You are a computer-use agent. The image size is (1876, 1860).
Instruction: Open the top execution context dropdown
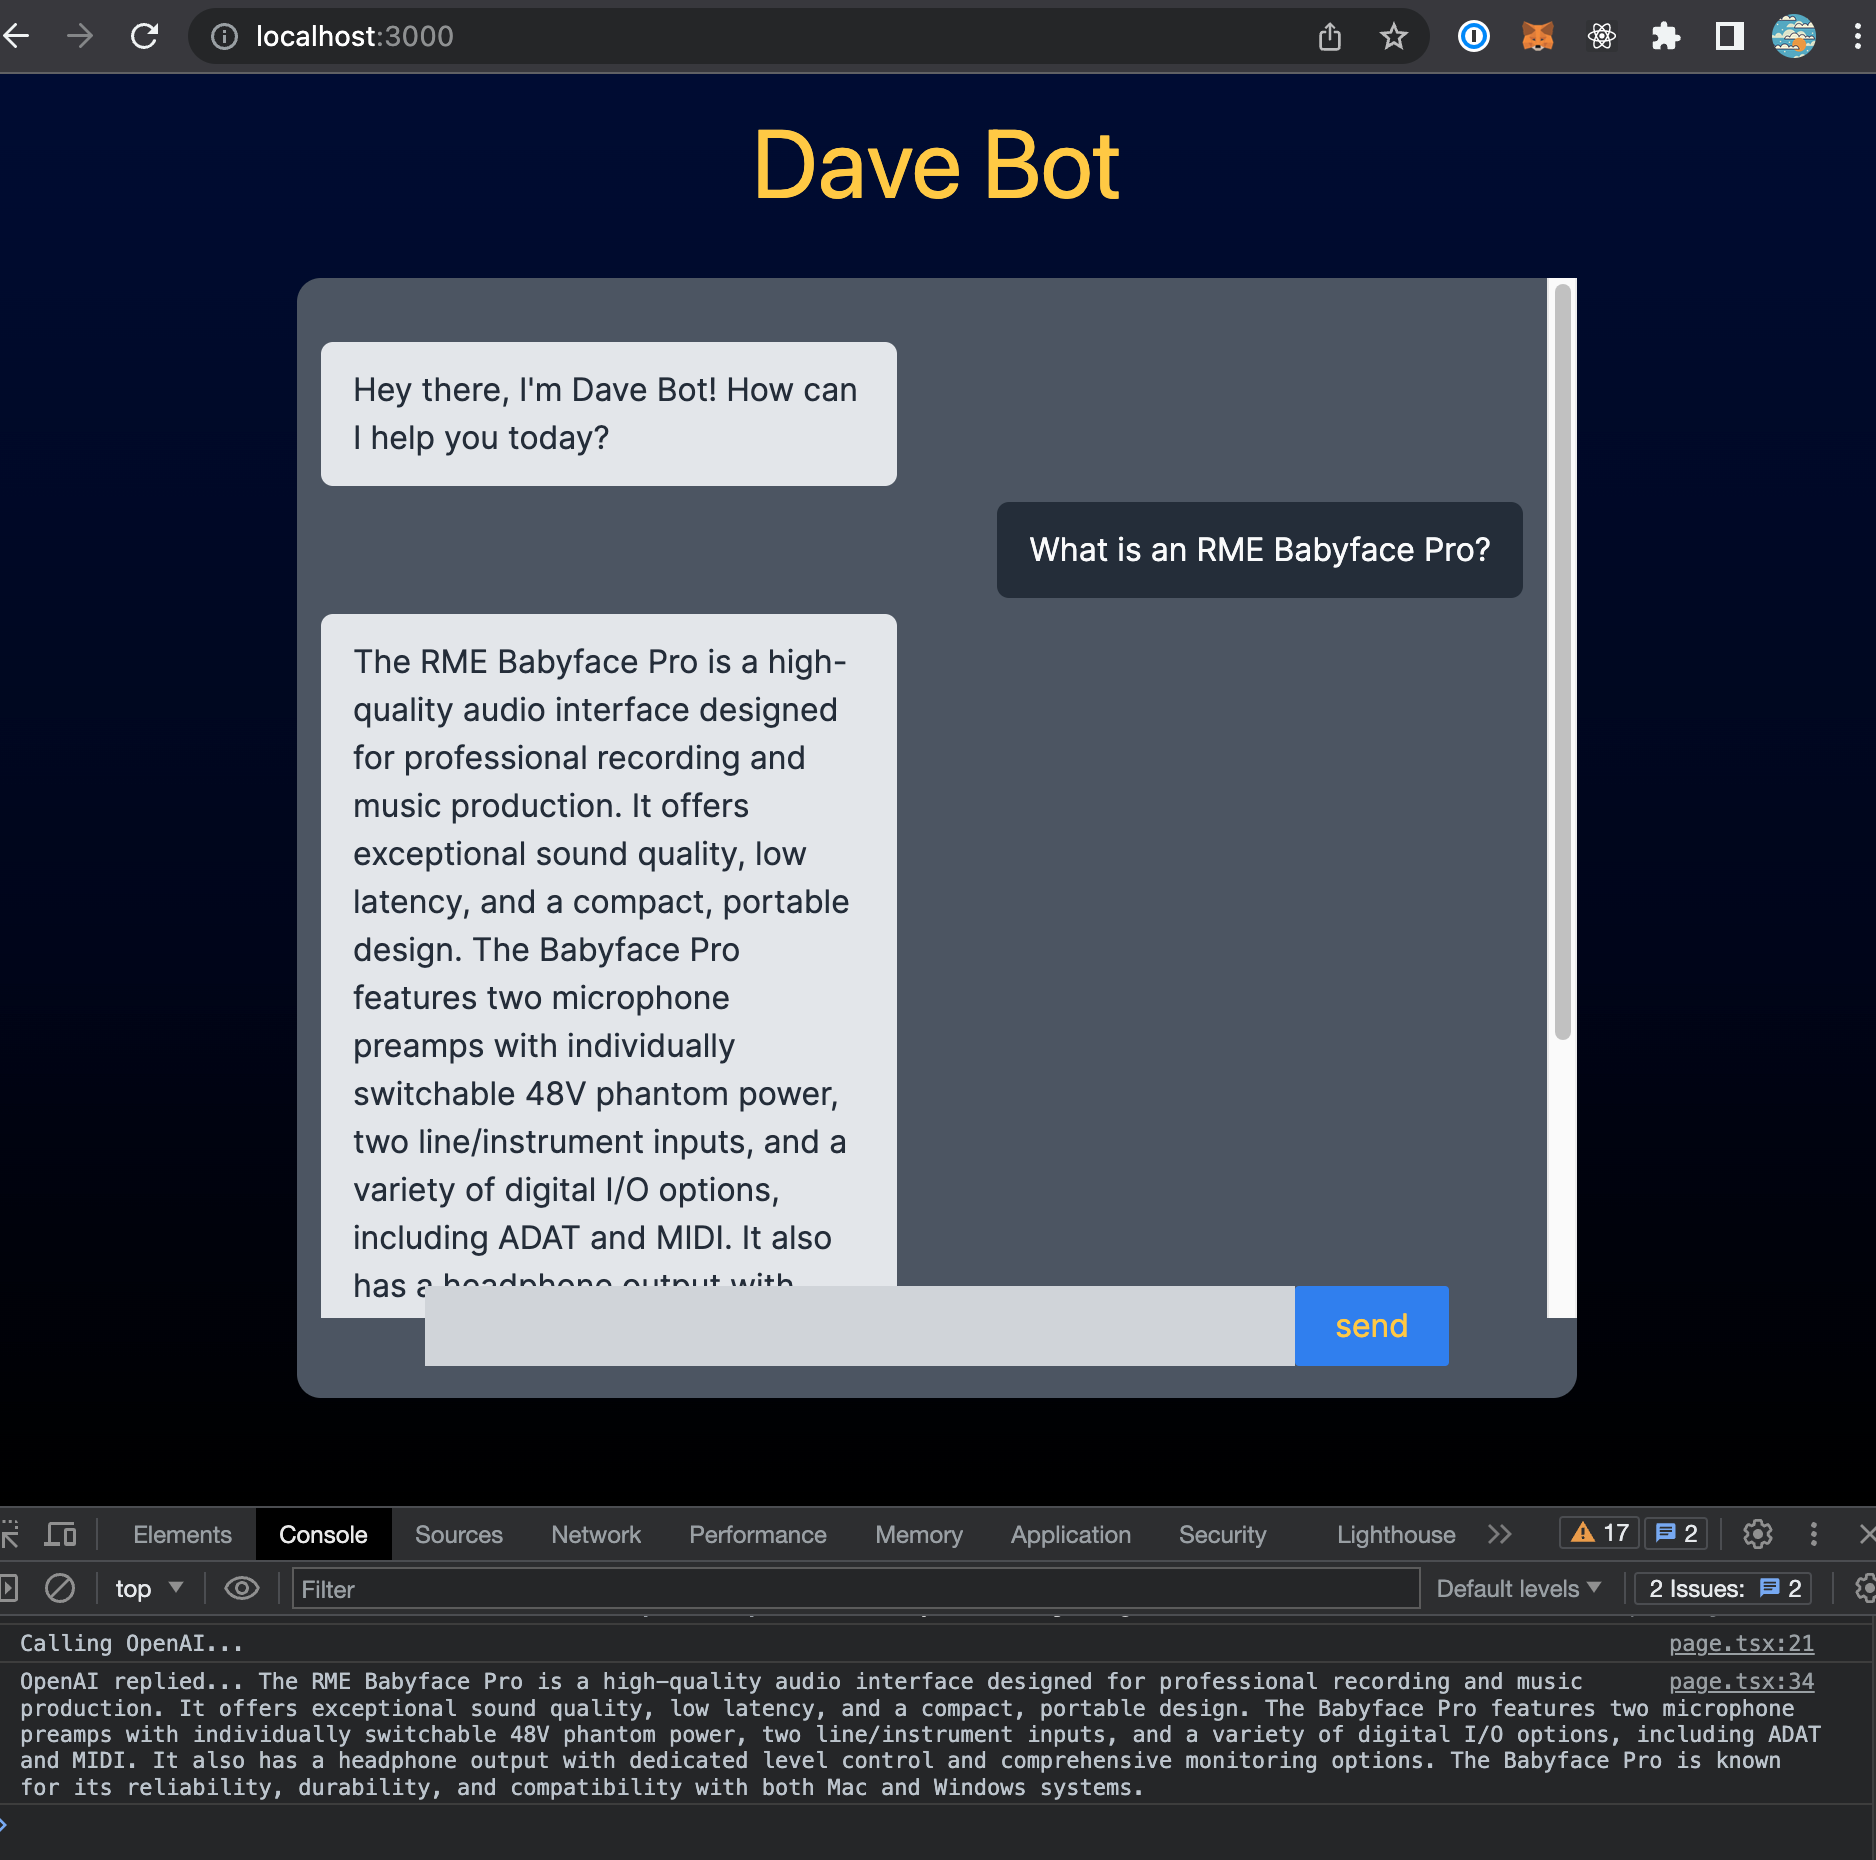[148, 1588]
